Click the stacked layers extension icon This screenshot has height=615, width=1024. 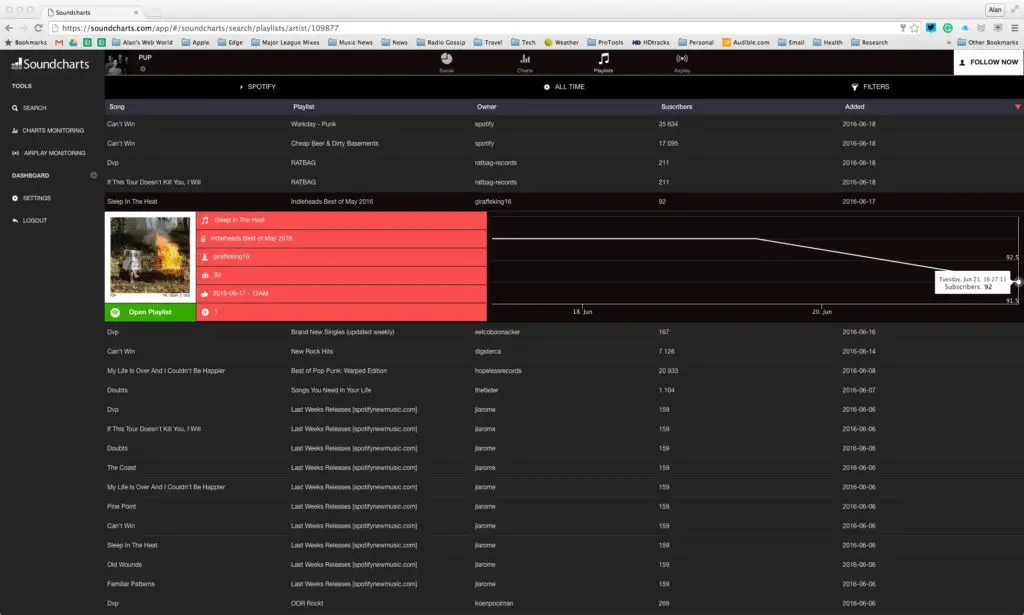point(981,28)
